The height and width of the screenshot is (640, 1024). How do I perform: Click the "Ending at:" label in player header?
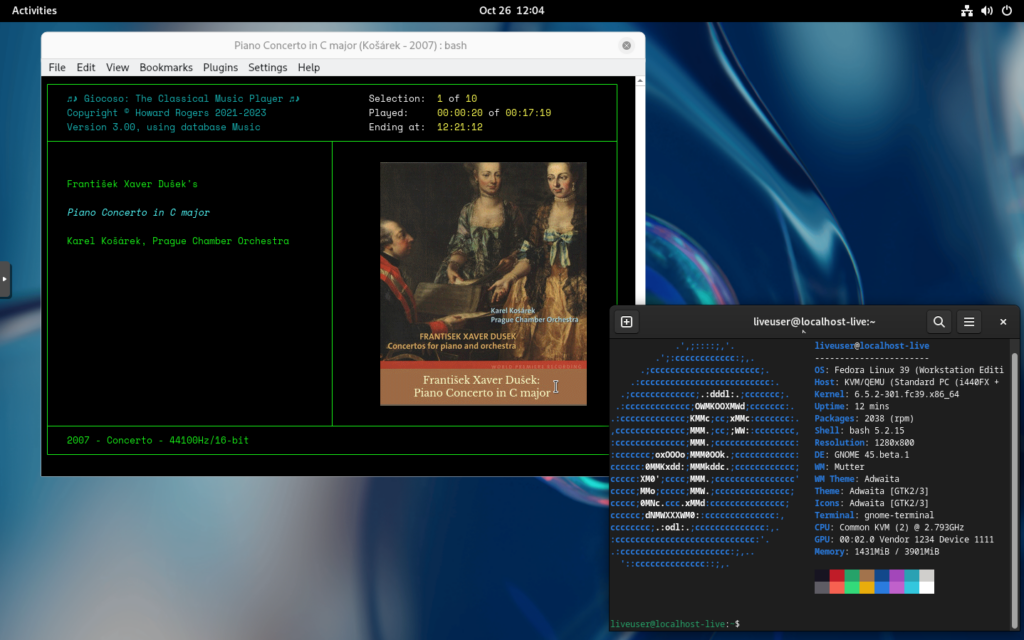click(x=396, y=127)
